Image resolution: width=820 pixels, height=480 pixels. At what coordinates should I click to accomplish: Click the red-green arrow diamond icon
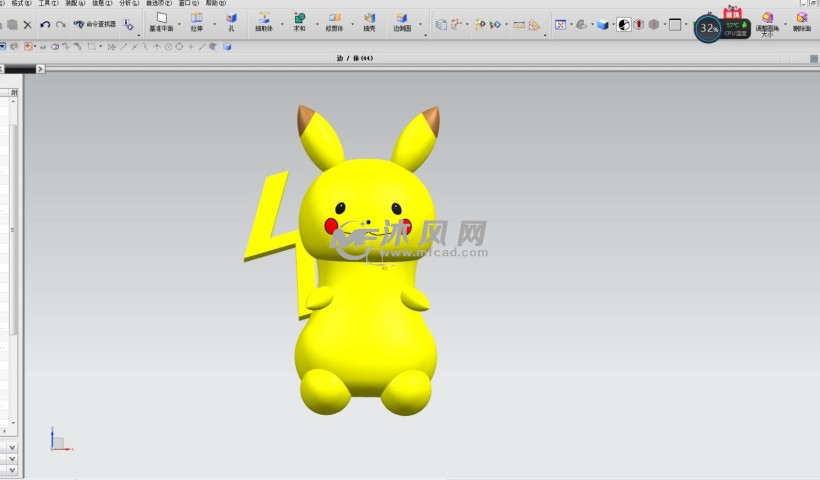495,25
